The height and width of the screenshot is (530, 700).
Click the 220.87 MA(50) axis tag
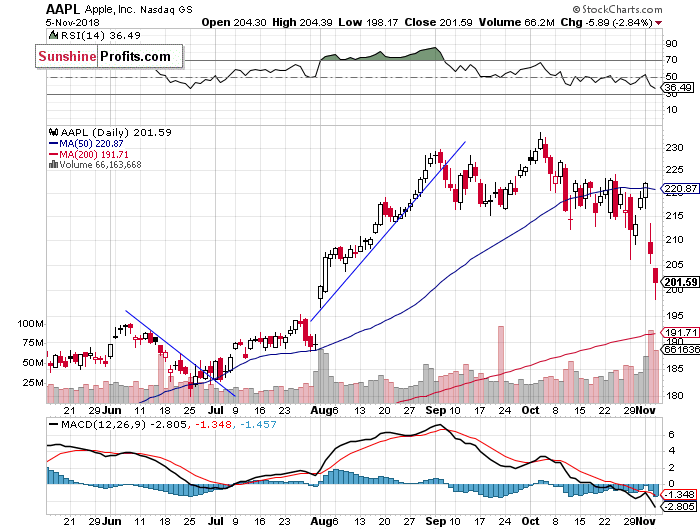tap(680, 188)
